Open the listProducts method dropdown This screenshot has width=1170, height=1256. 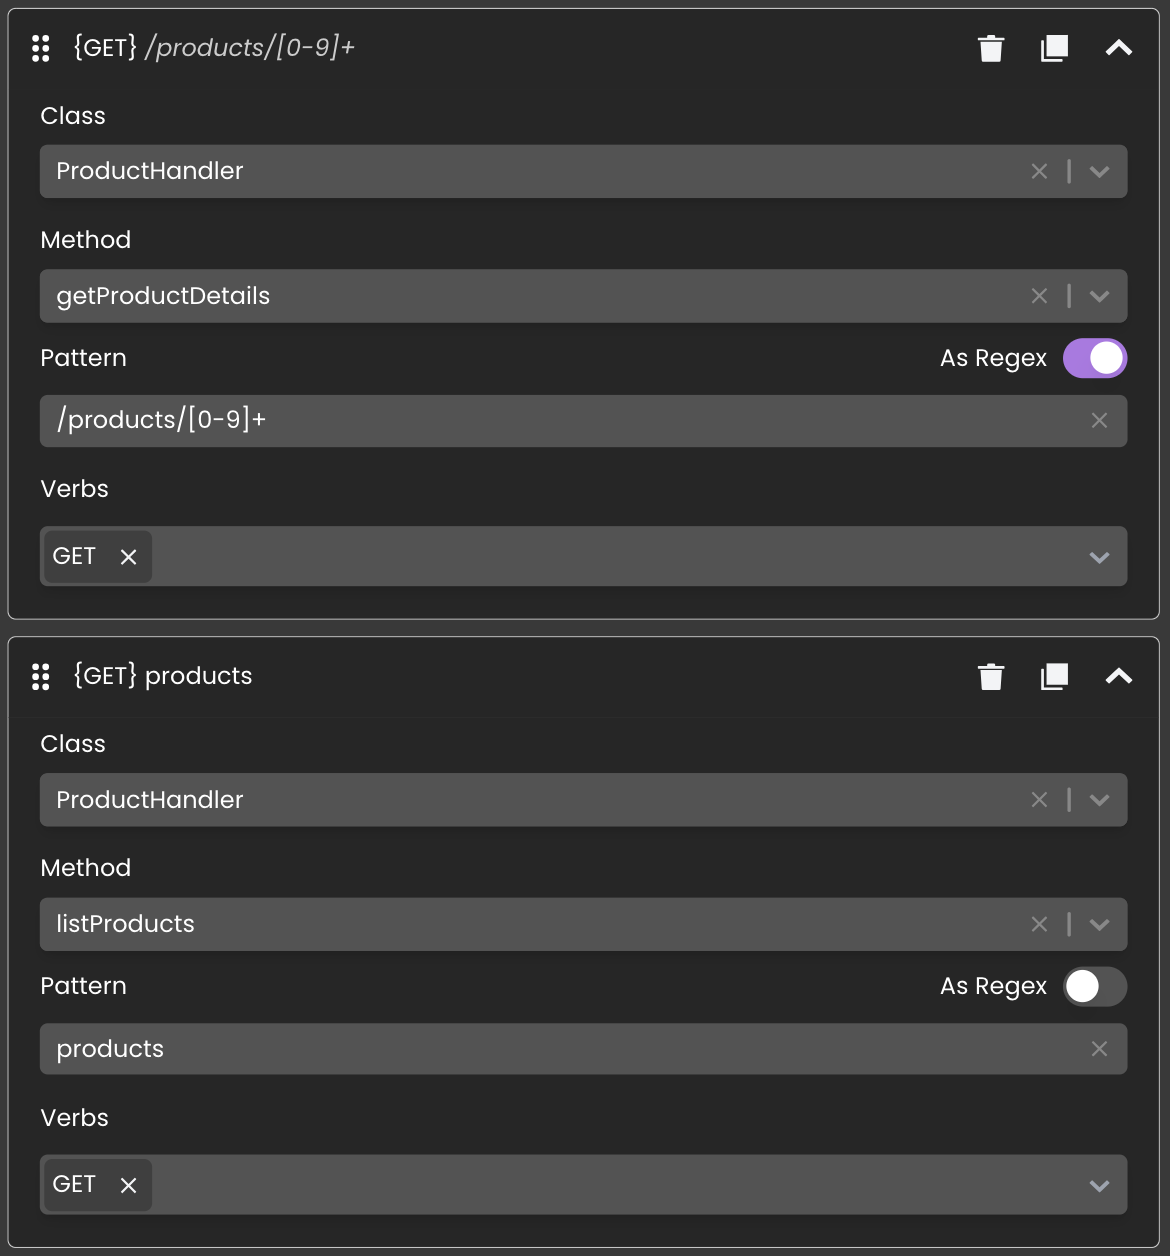coord(1099,925)
